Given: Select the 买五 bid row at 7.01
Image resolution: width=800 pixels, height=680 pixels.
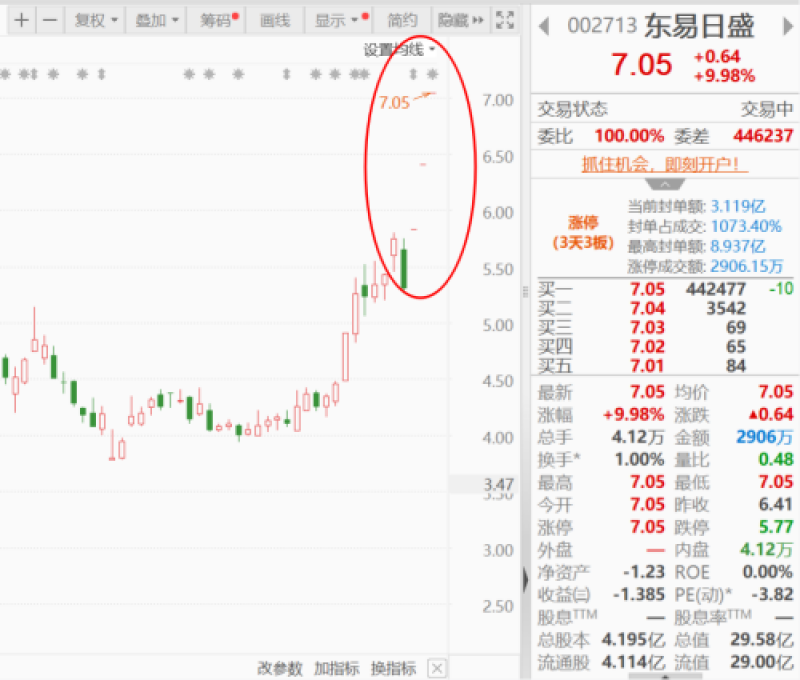Looking at the screenshot, I should tap(665, 366).
